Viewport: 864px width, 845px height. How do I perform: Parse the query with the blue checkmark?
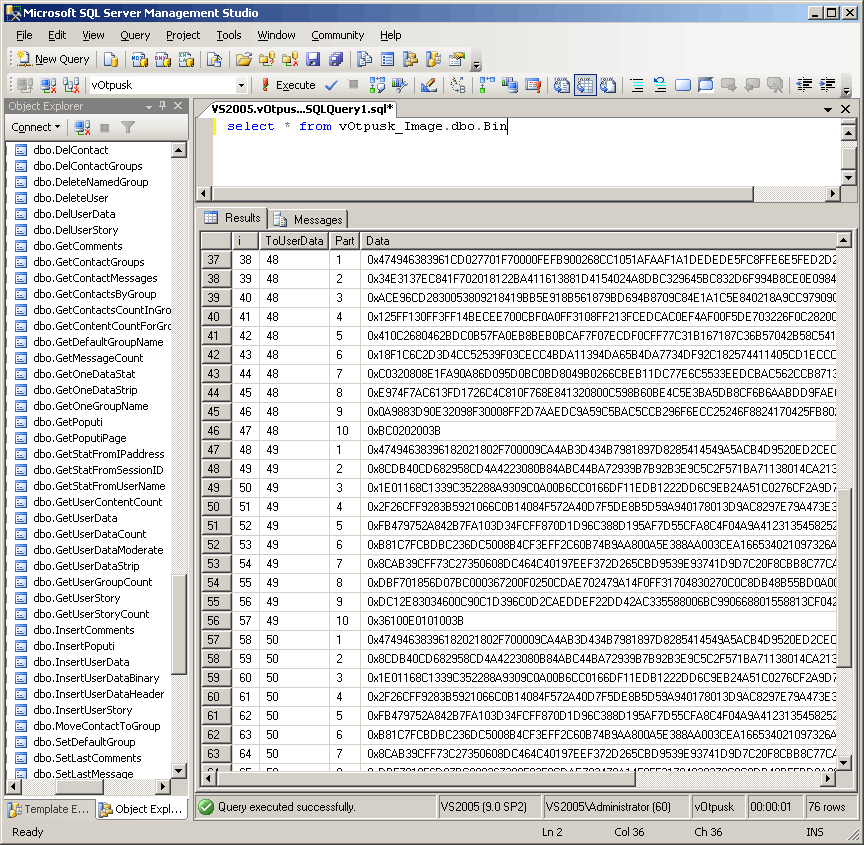pos(331,85)
